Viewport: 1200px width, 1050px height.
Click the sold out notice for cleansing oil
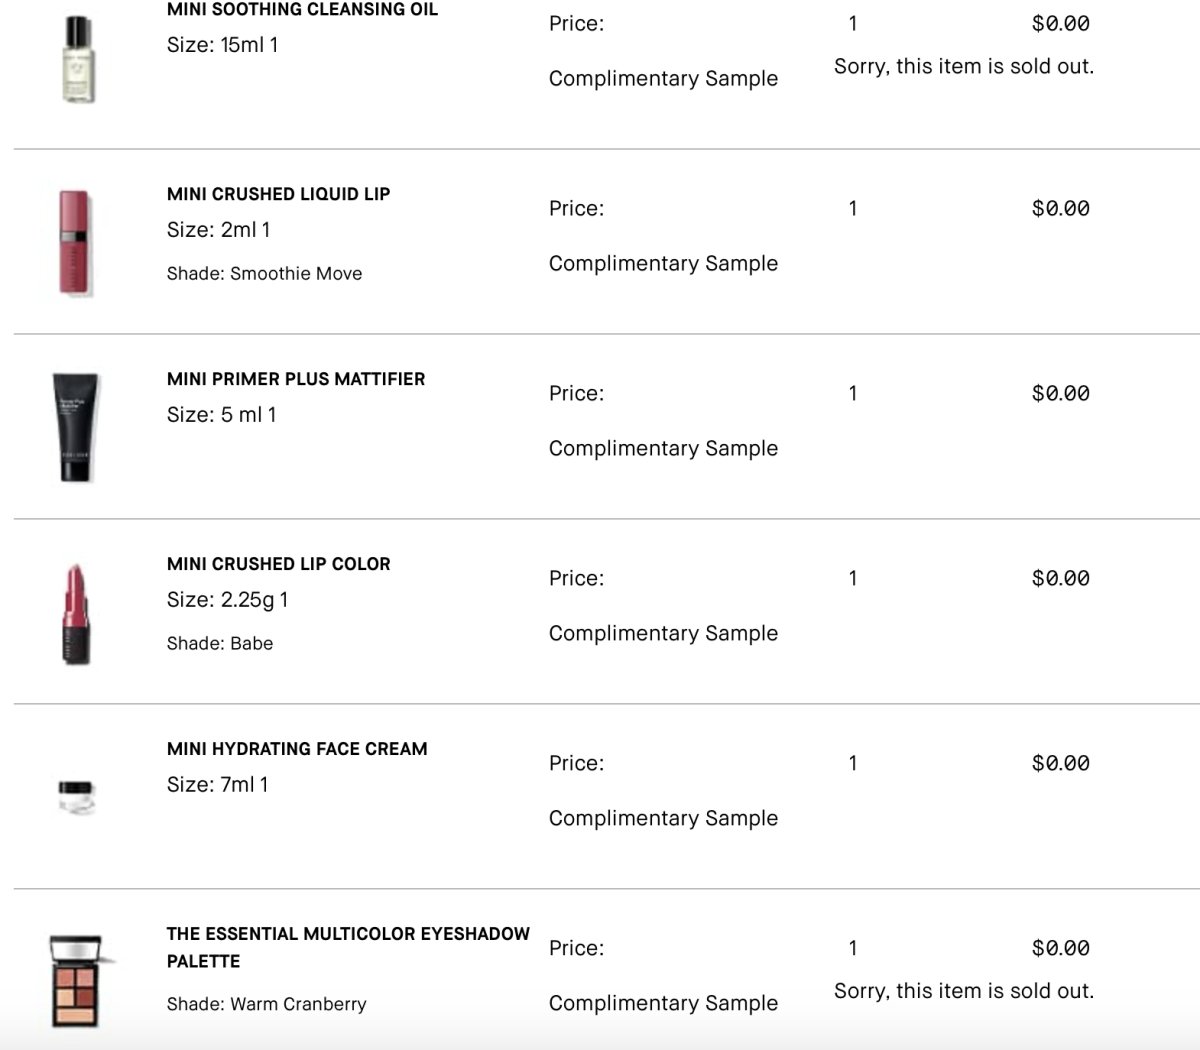tap(964, 67)
